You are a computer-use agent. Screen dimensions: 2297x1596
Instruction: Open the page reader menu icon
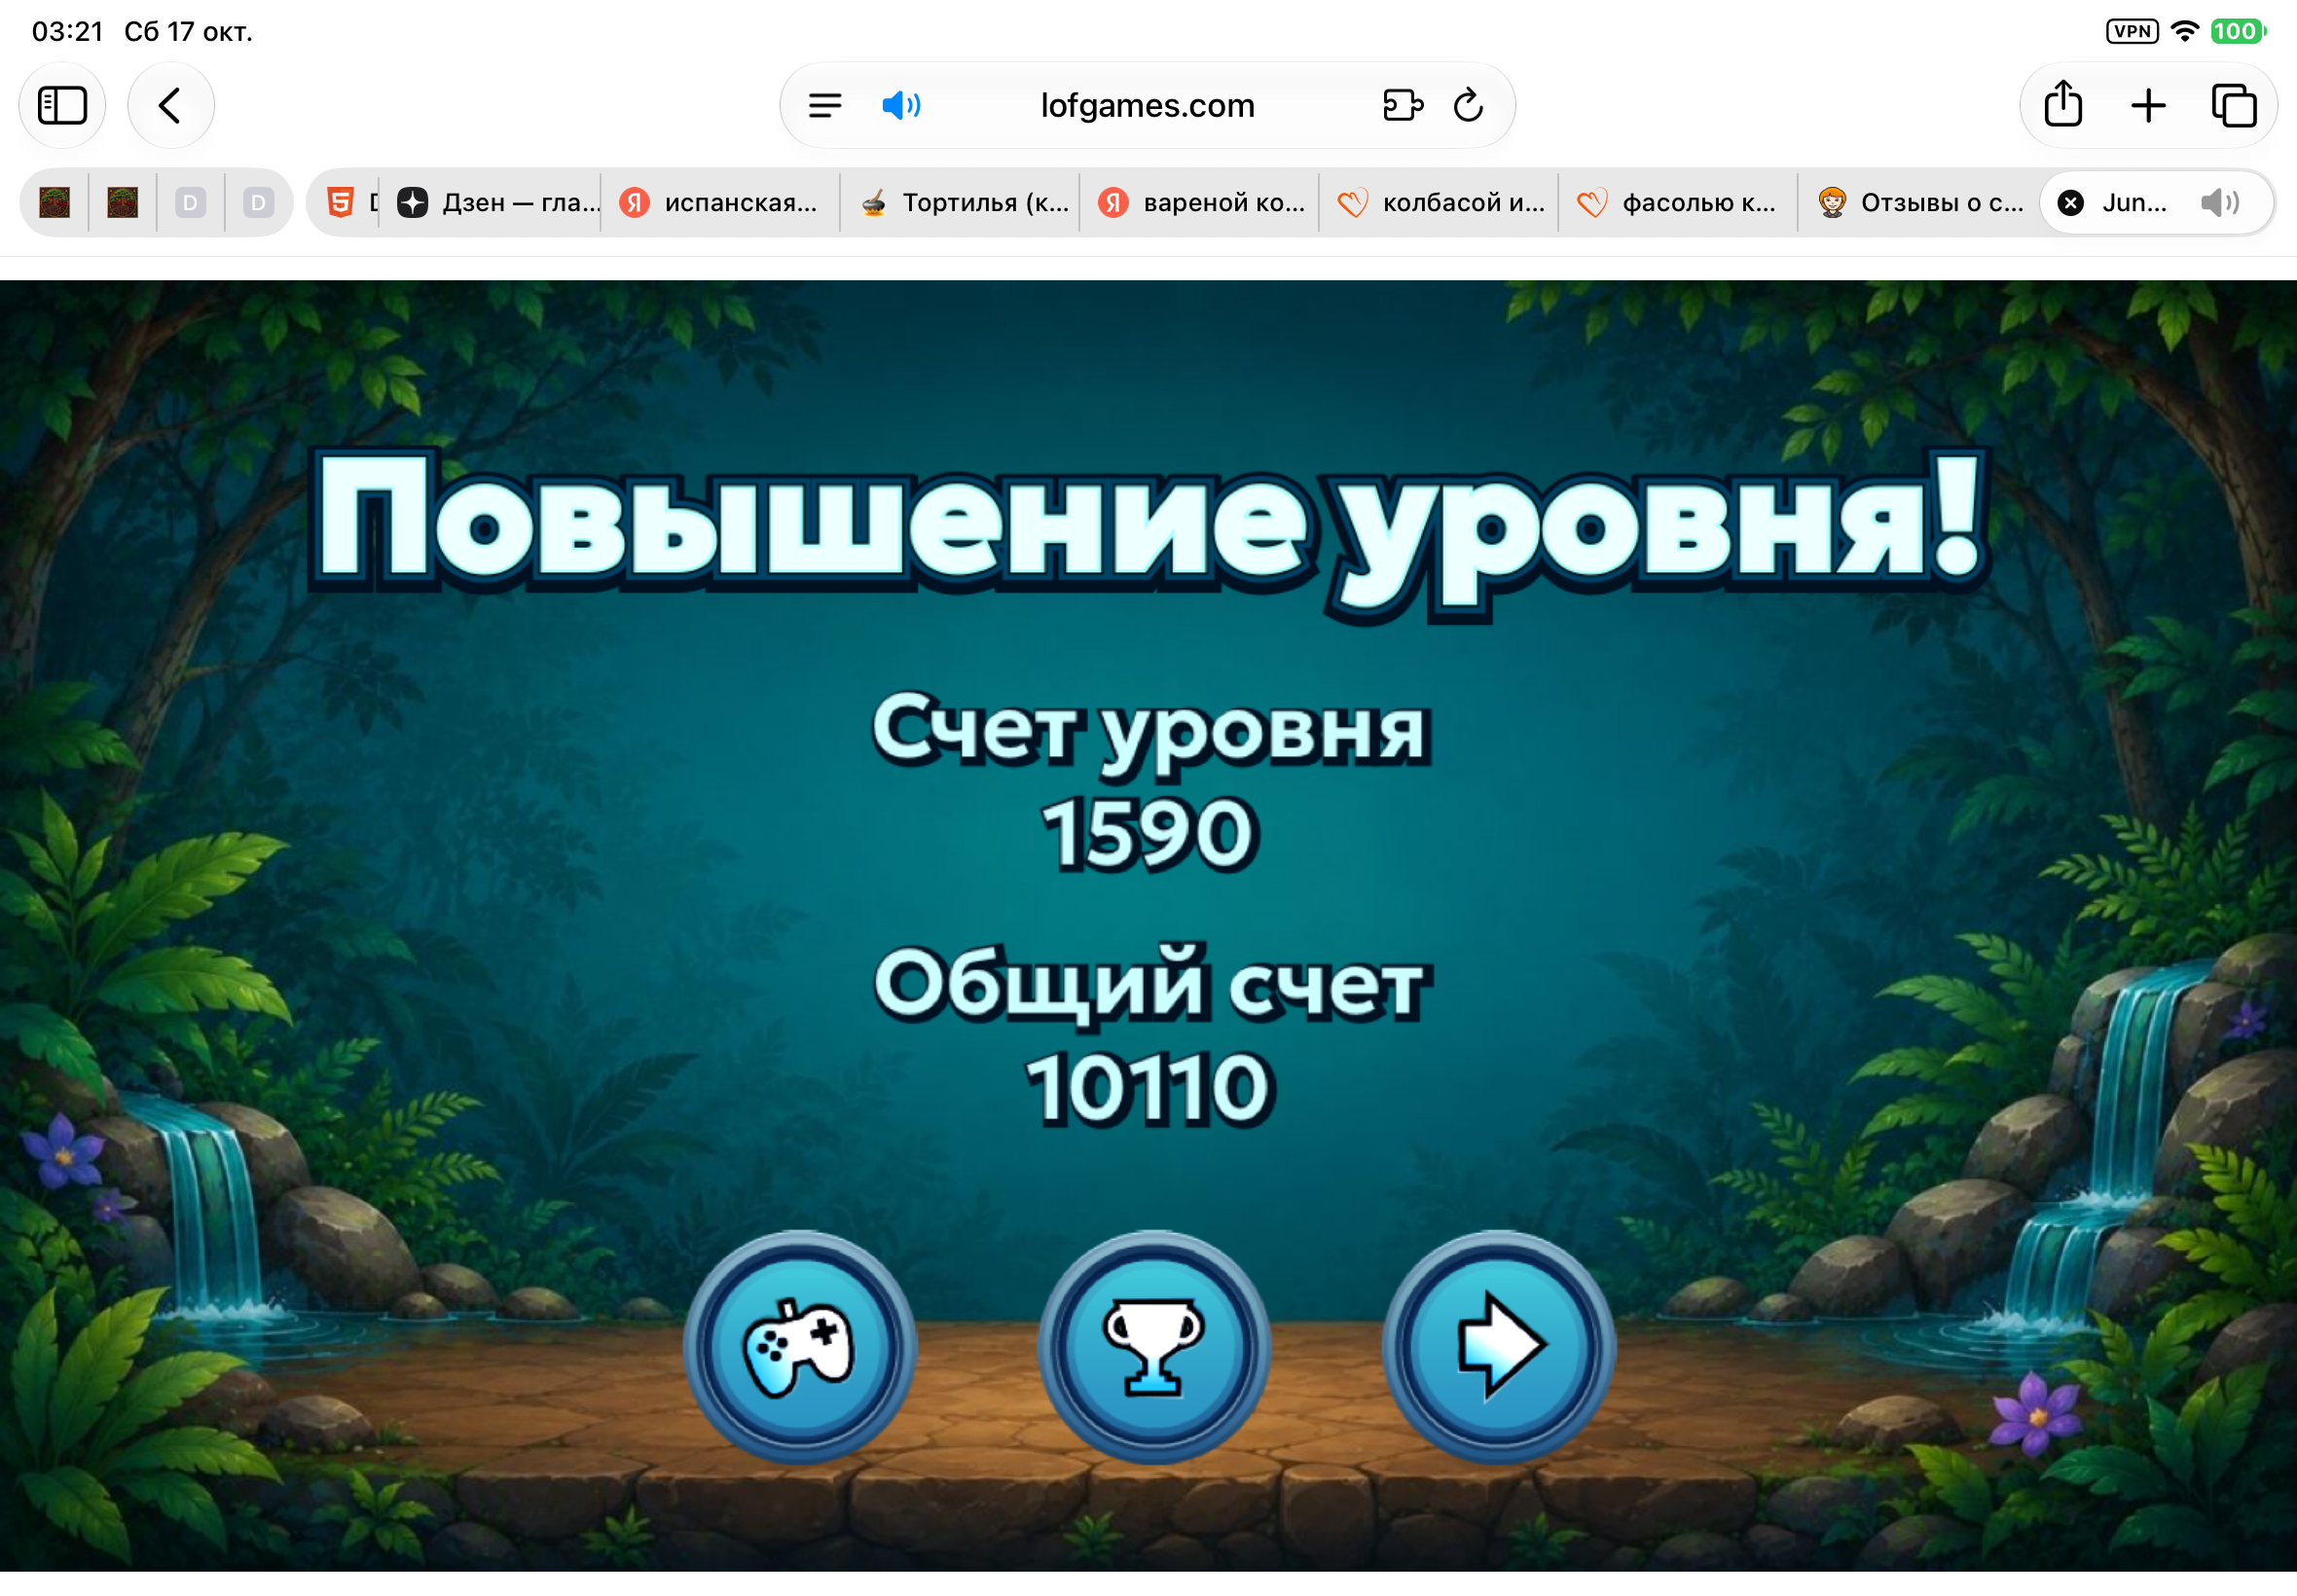pyautogui.click(x=825, y=105)
